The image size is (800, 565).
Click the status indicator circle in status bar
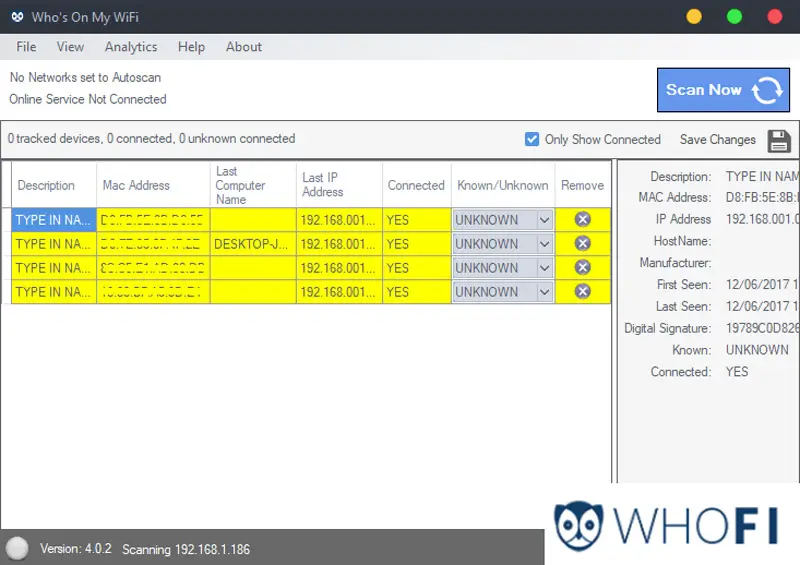17,548
